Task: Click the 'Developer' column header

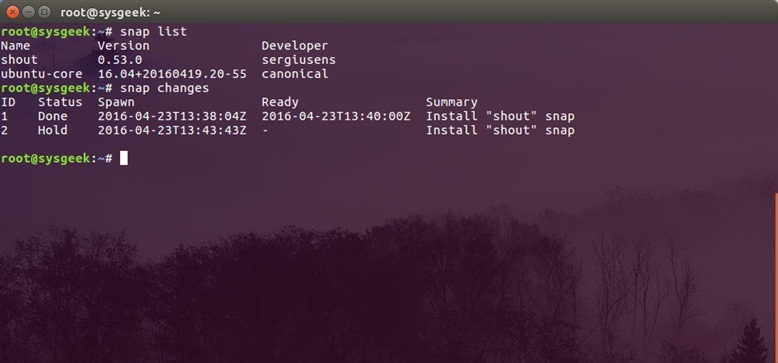Action: tap(295, 46)
